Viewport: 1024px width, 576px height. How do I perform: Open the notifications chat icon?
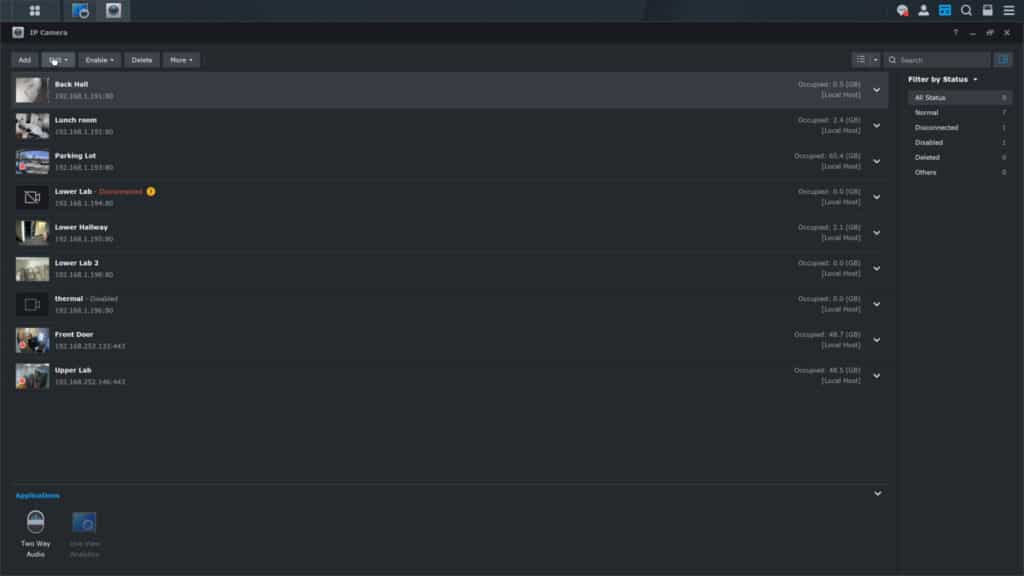click(x=903, y=10)
